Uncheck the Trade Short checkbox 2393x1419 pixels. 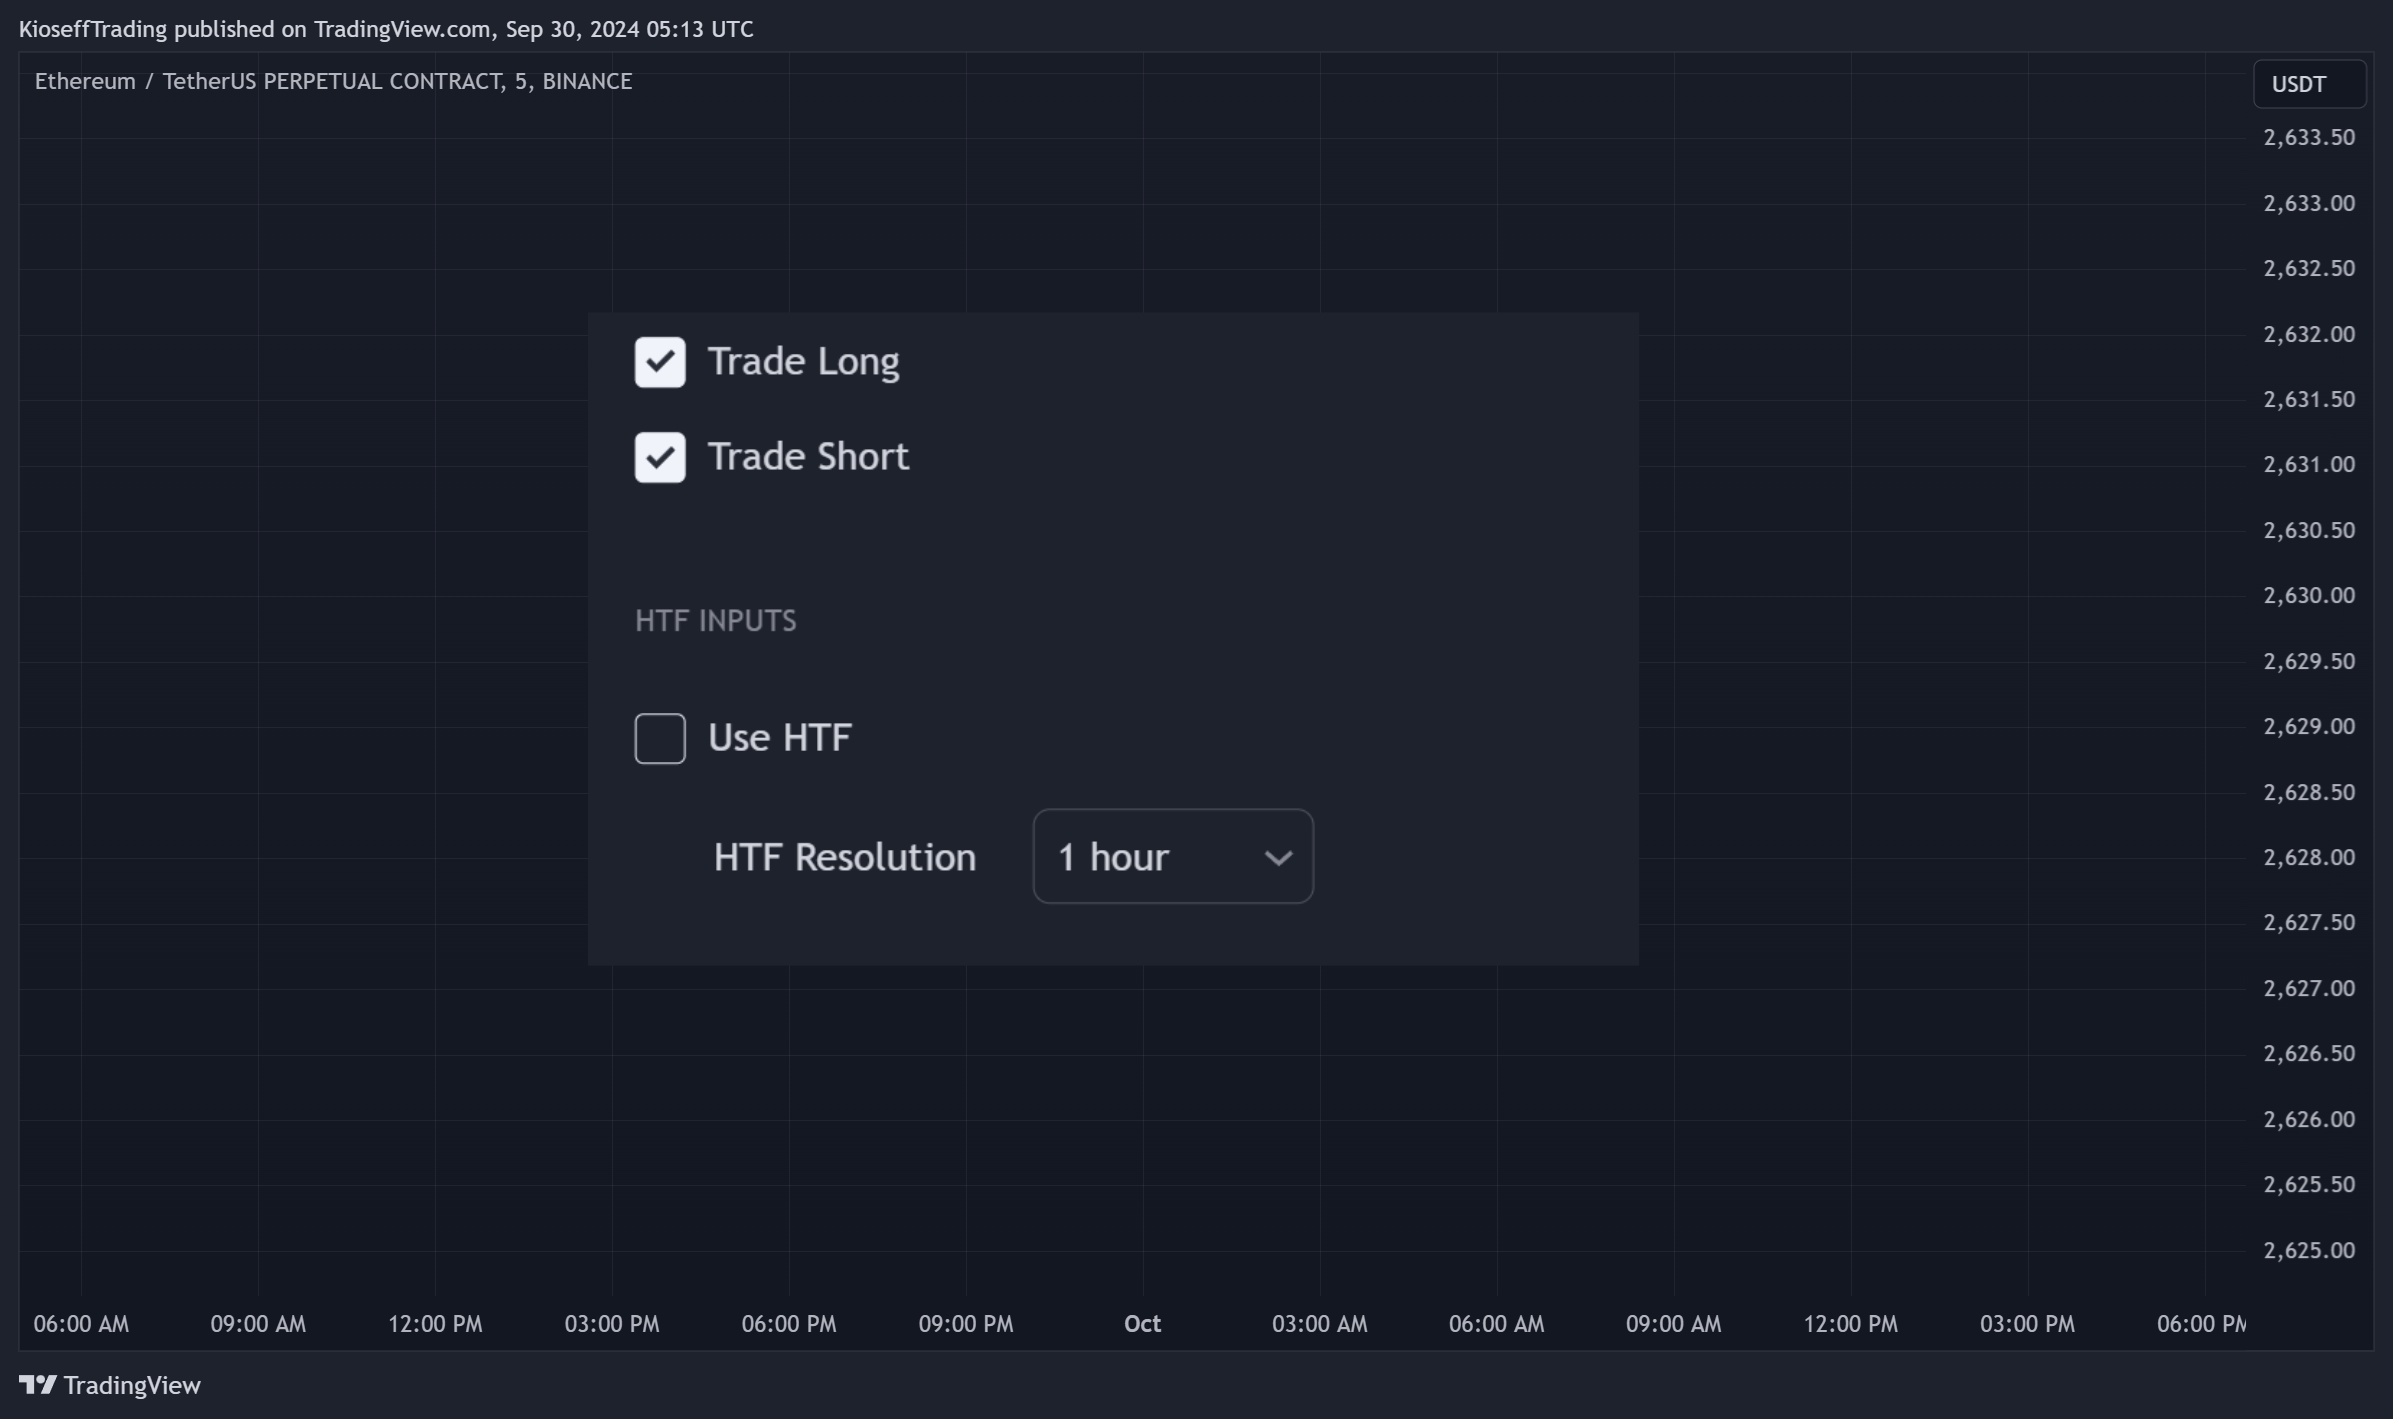(x=660, y=457)
